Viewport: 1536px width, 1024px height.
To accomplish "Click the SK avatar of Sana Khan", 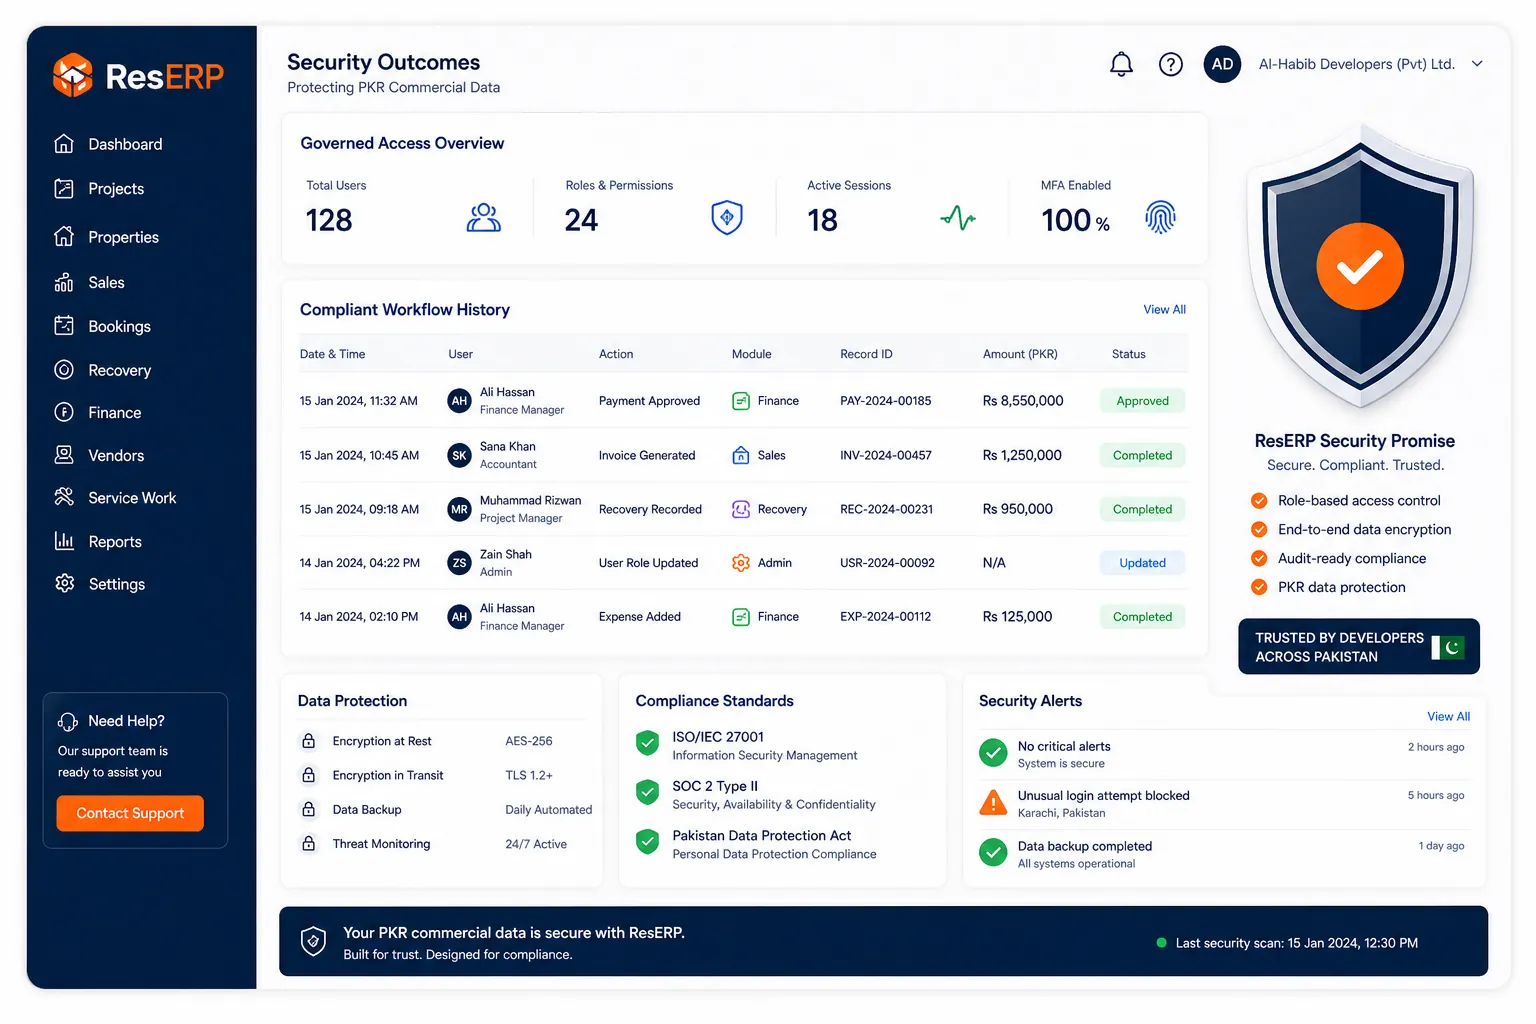I will [459, 455].
